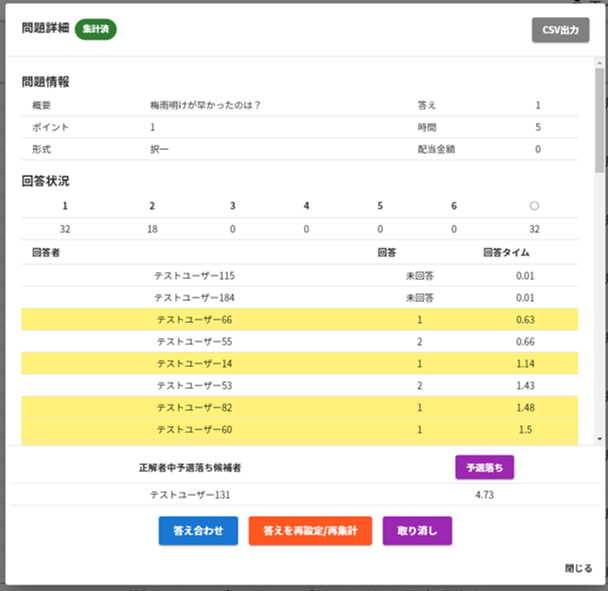Click the 問題情報 section heading
Image resolution: width=608 pixels, height=591 pixels.
tap(45, 82)
